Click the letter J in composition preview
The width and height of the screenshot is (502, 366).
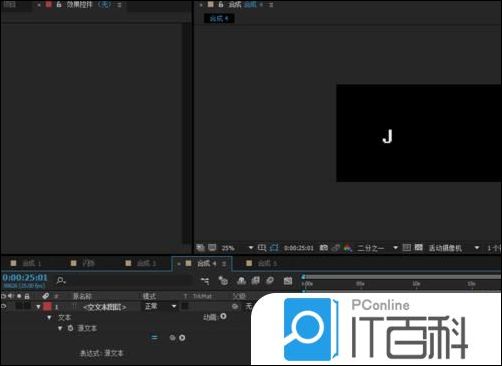[x=387, y=137]
